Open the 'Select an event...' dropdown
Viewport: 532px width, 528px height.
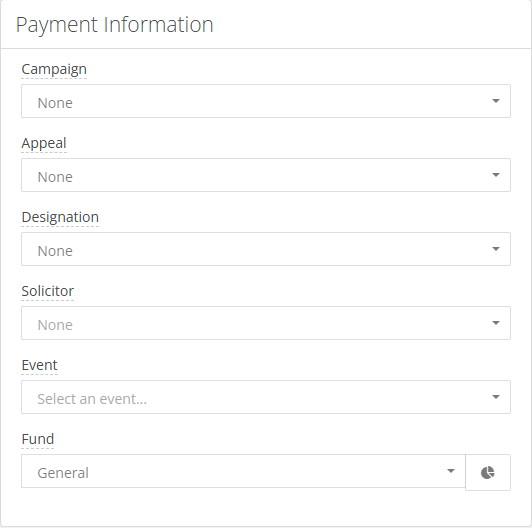266,397
